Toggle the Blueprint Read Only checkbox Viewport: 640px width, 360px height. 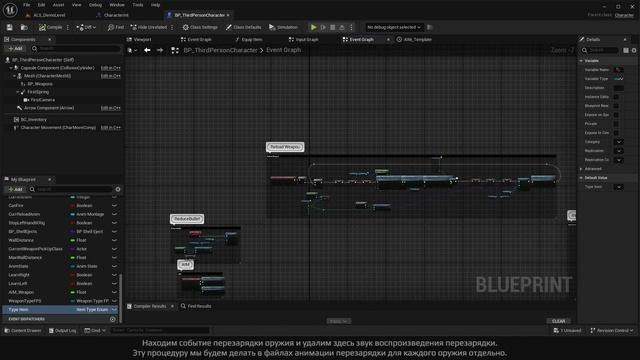(616, 106)
